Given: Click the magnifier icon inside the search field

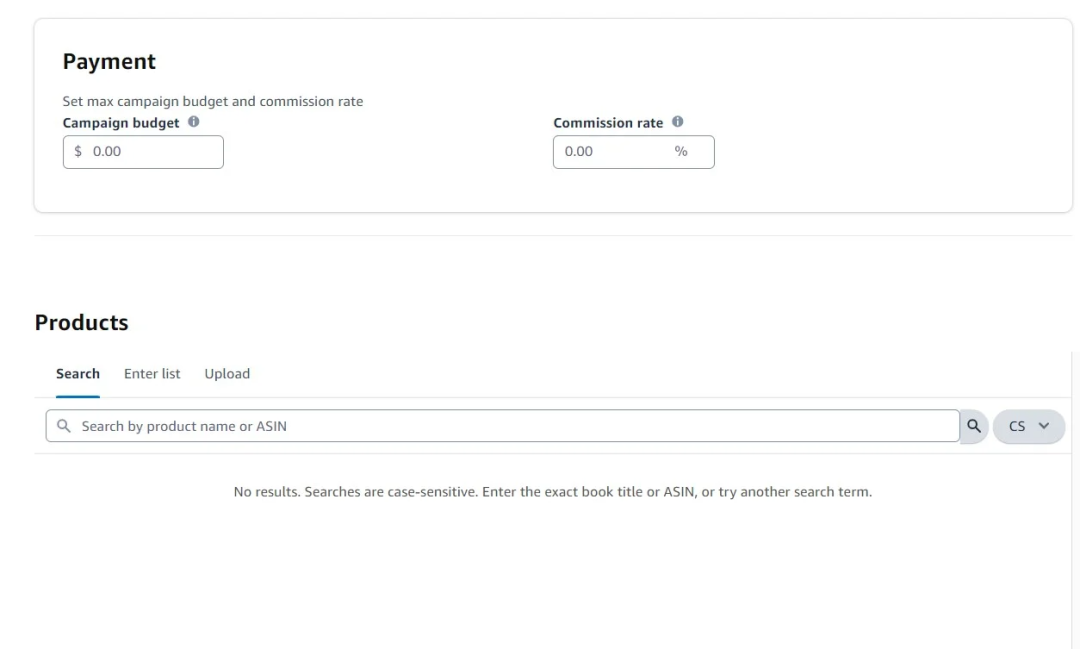Looking at the screenshot, I should click(x=63, y=426).
